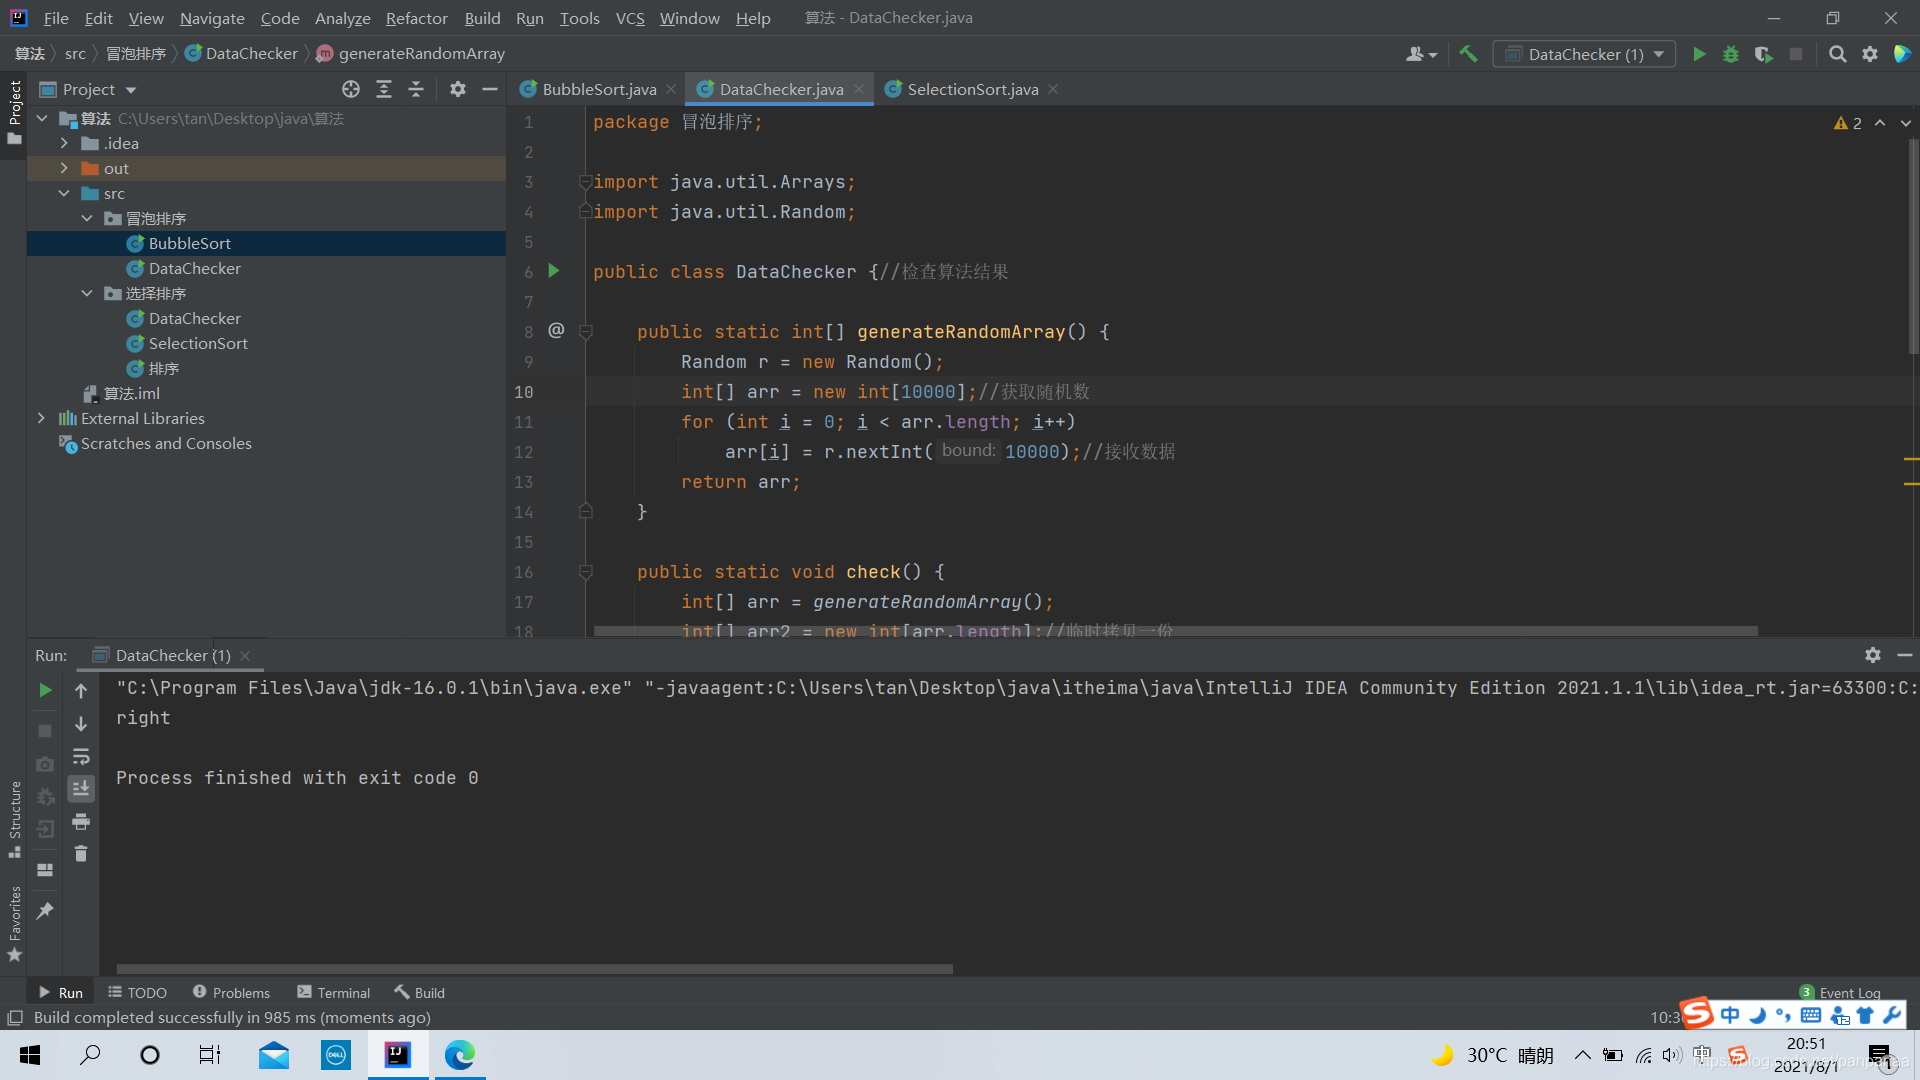
Task: Toggle the Favorites tool window side tab
Action: [x=14, y=925]
